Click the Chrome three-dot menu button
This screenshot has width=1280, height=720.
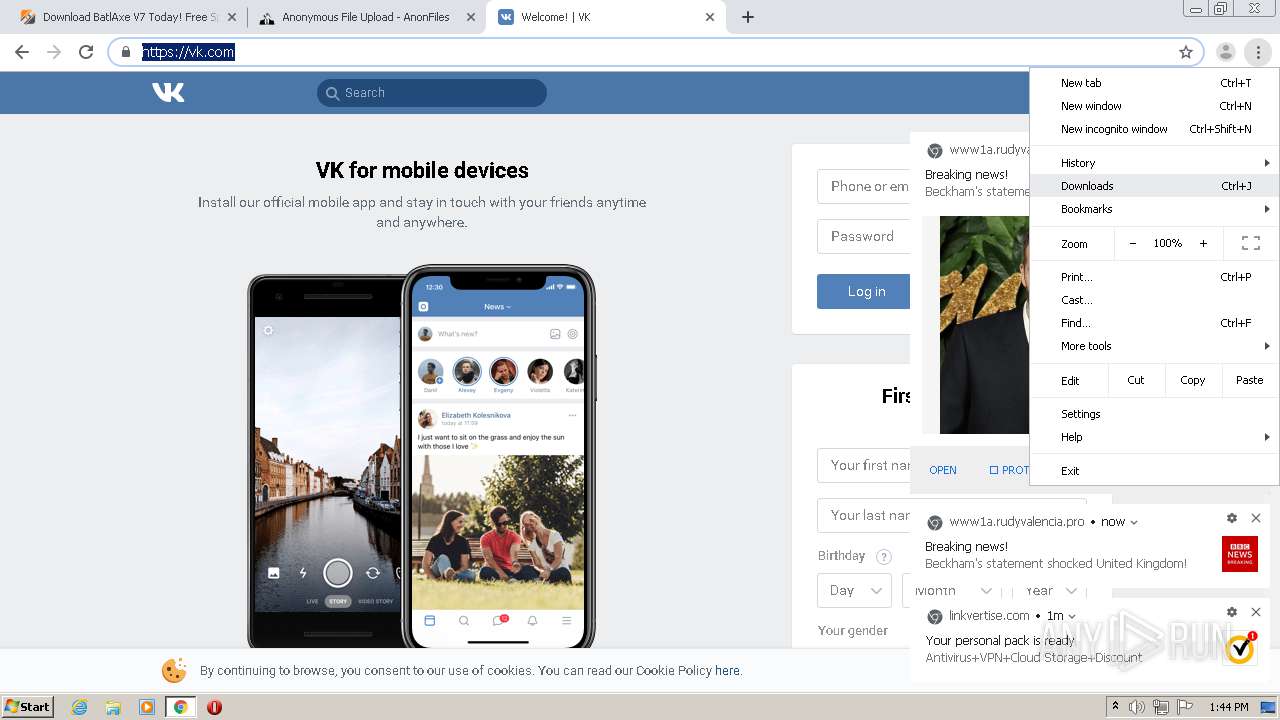click(x=1258, y=52)
